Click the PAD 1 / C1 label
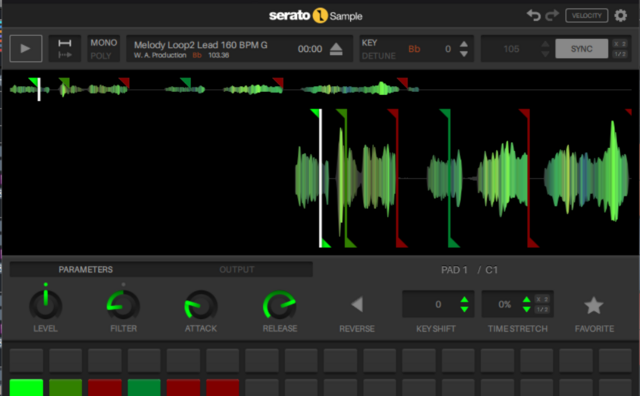Screen dimensions: 640x396 pyautogui.click(x=469, y=270)
